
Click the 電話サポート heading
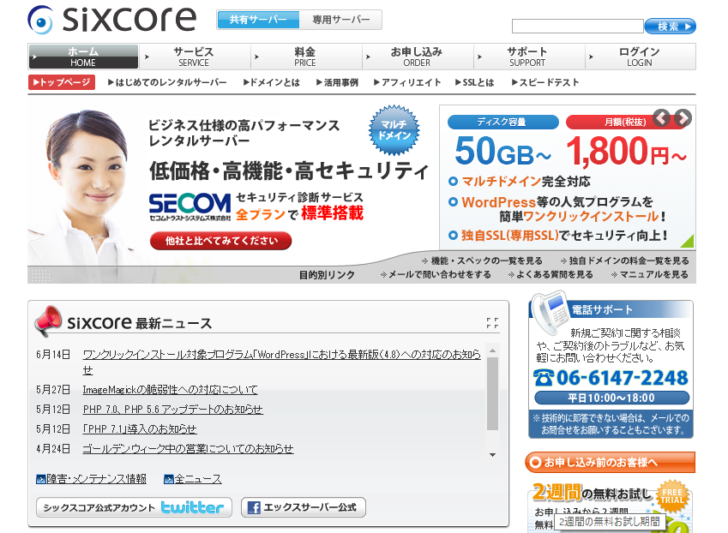click(x=602, y=310)
